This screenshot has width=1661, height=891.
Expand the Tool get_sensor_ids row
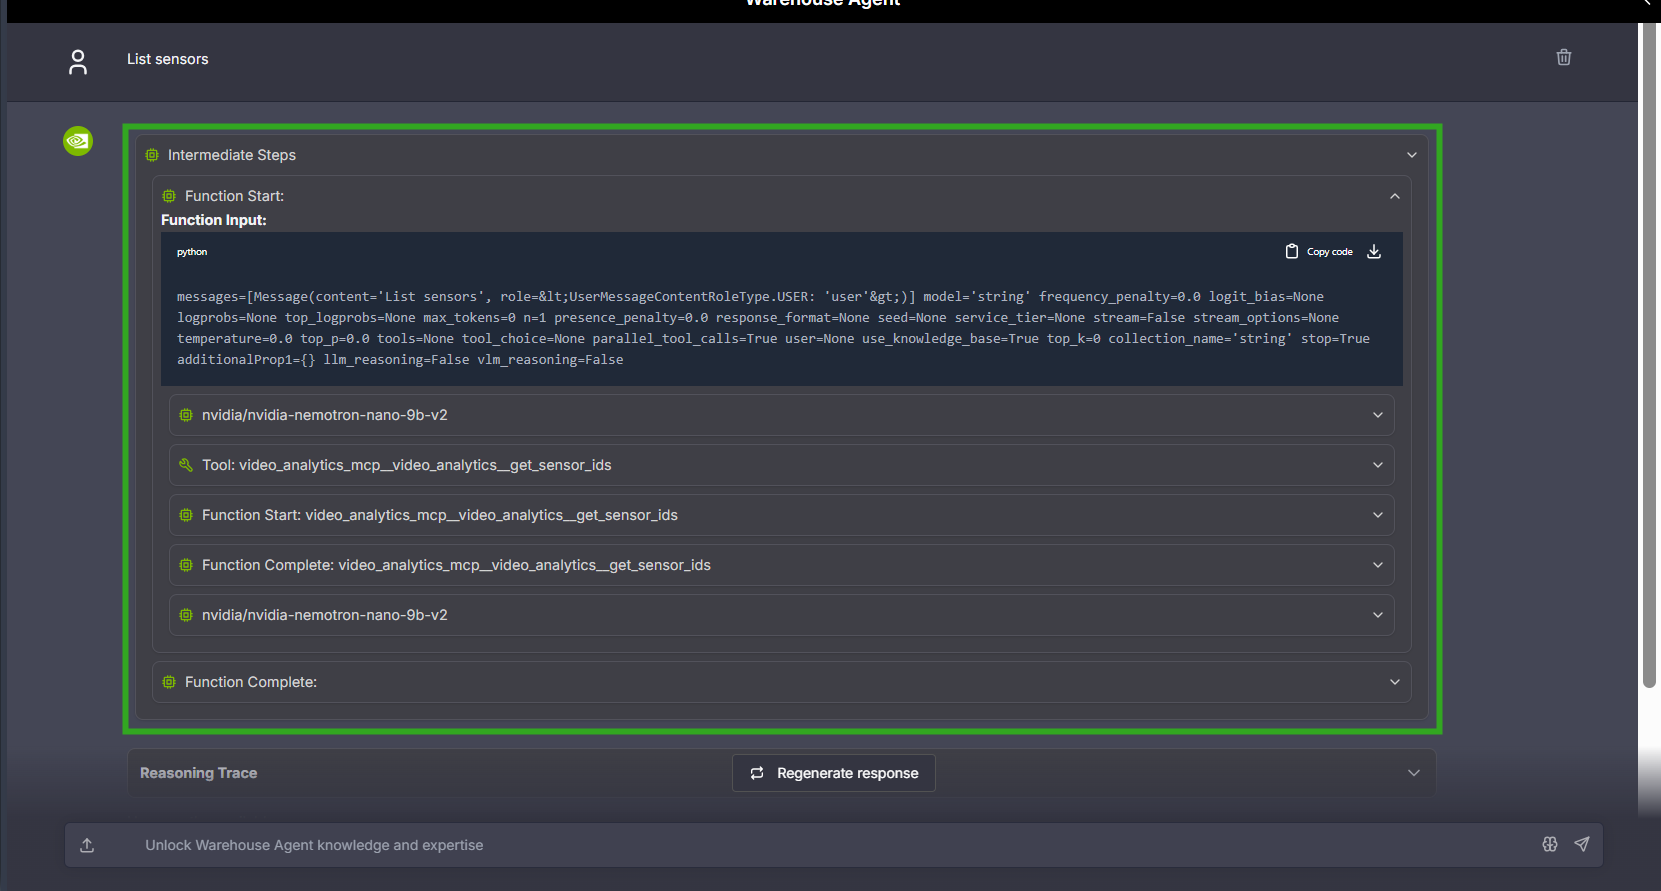(1377, 465)
